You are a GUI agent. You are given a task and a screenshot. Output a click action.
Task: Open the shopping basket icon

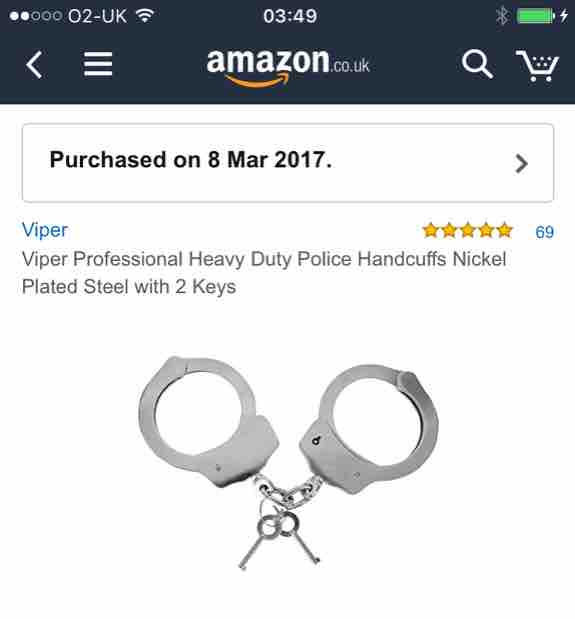pos(538,65)
